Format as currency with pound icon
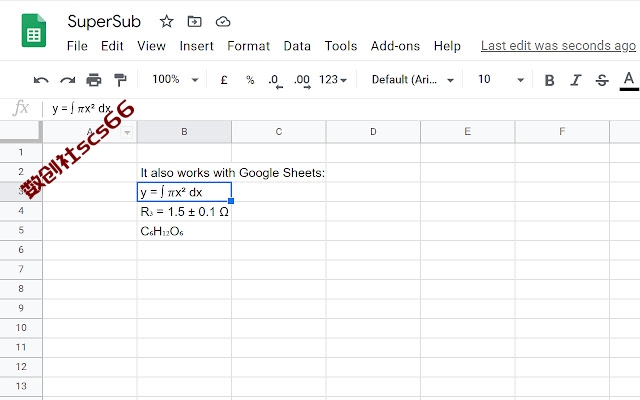The height and width of the screenshot is (400, 640). tap(224, 80)
